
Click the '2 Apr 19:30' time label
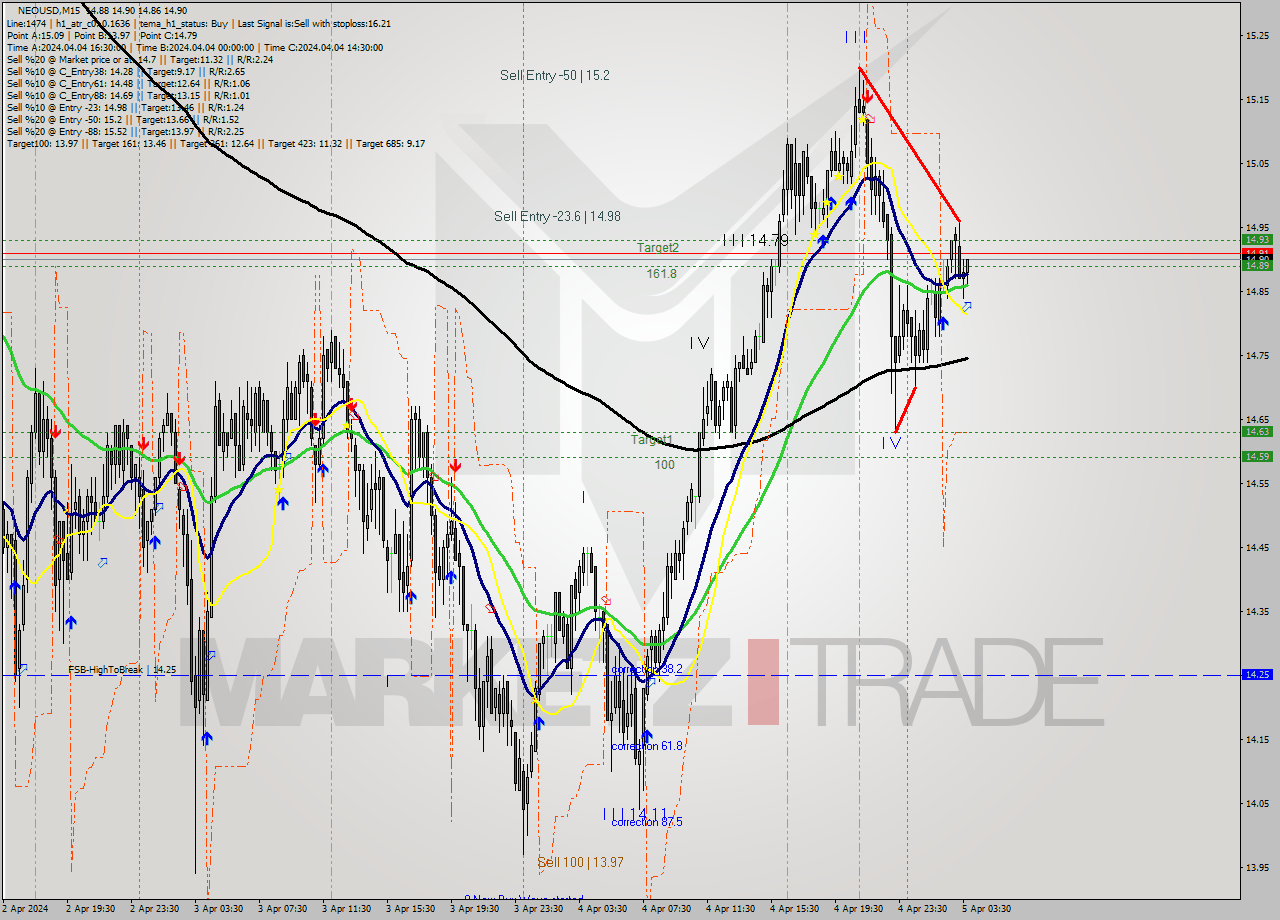(x=90, y=909)
